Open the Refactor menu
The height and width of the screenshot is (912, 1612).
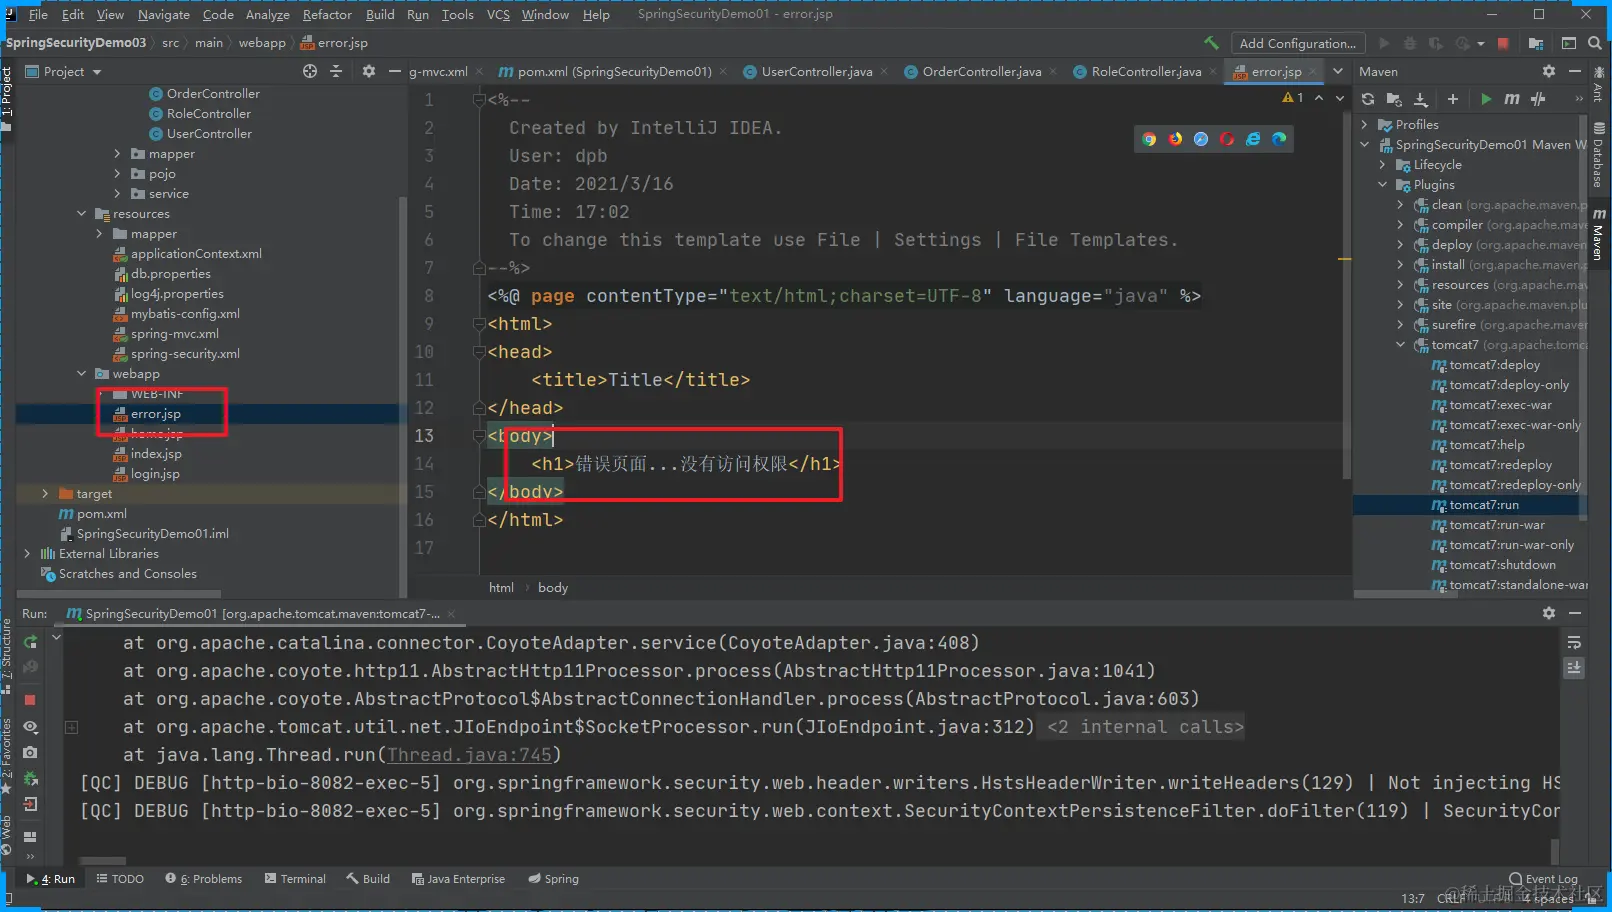[x=327, y=14]
